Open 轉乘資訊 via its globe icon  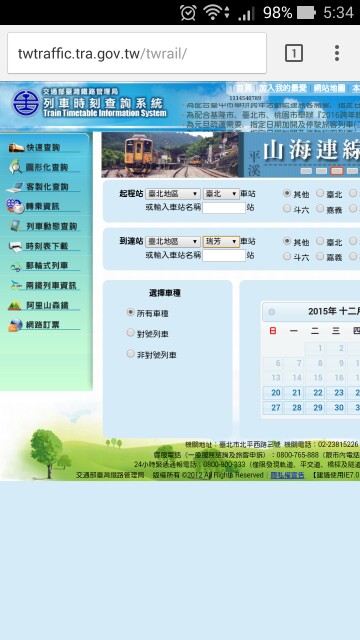(15, 206)
